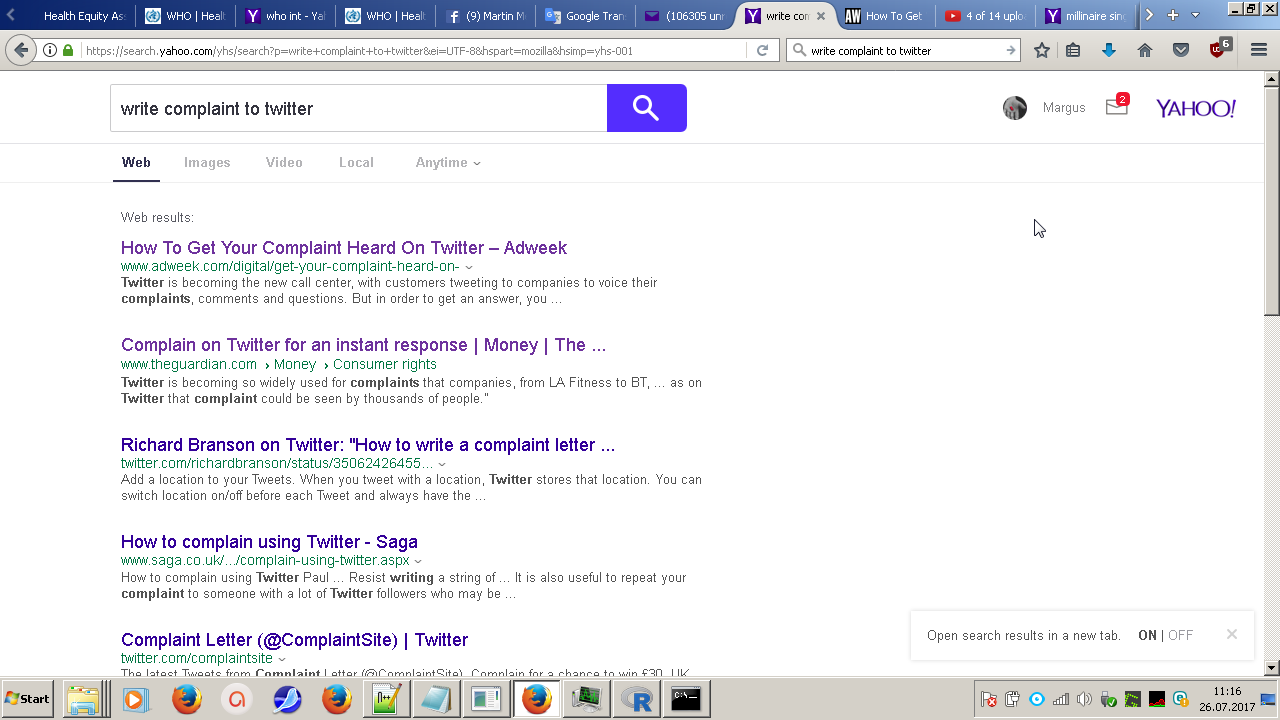Image resolution: width=1280 pixels, height=720 pixels.
Task: Expand the Saga result URL options arrow
Action: [x=418, y=561]
